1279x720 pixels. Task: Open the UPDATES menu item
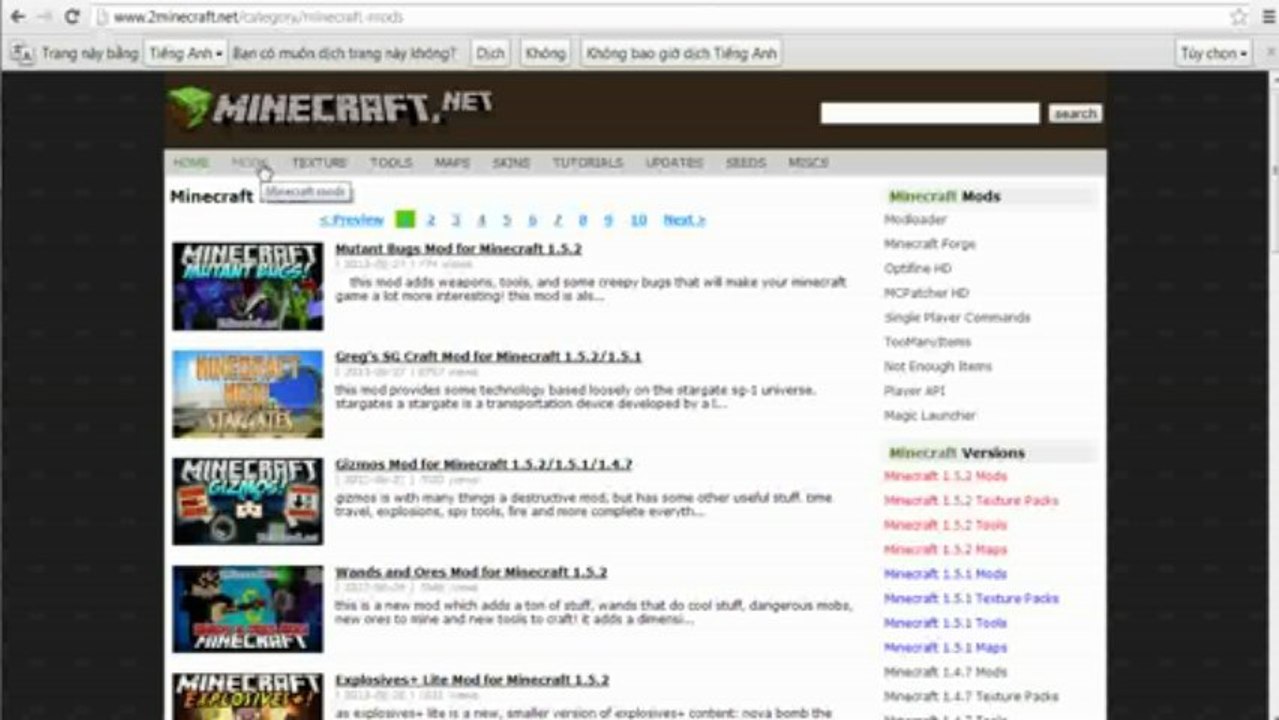(x=674, y=162)
